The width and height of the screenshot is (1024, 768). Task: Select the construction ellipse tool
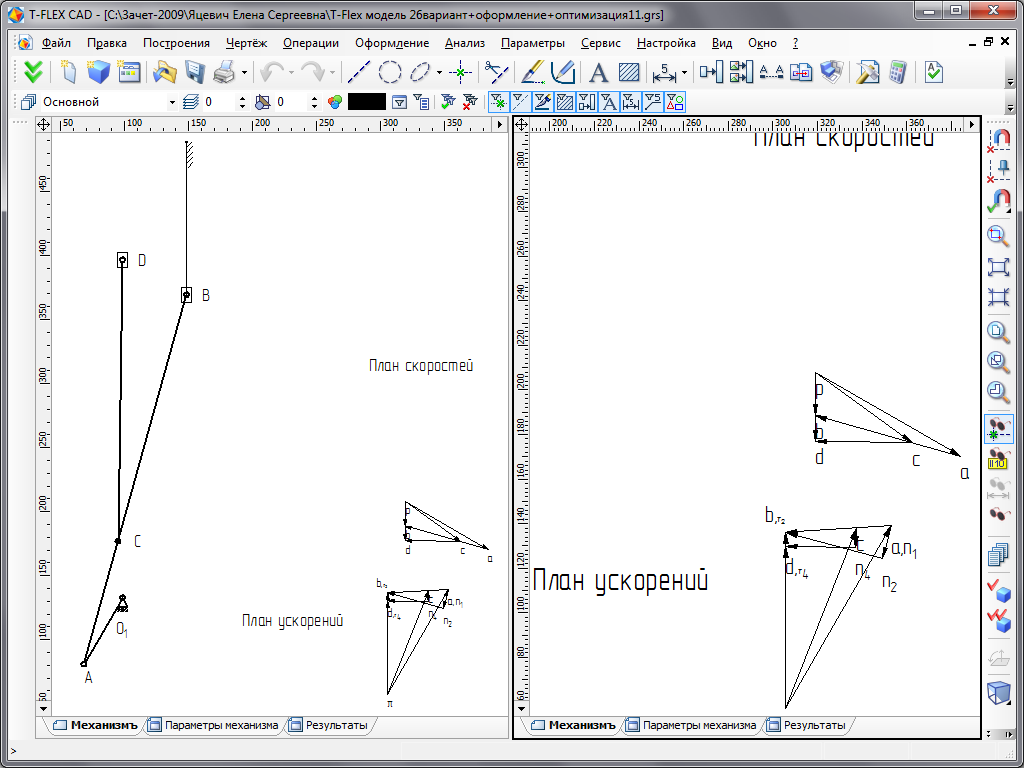pyautogui.click(x=421, y=72)
